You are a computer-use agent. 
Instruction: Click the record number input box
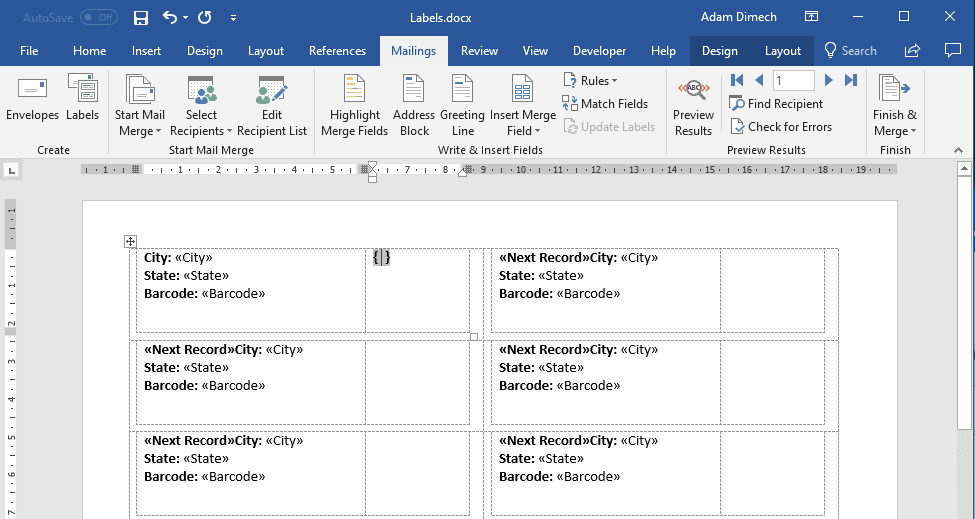tap(793, 80)
